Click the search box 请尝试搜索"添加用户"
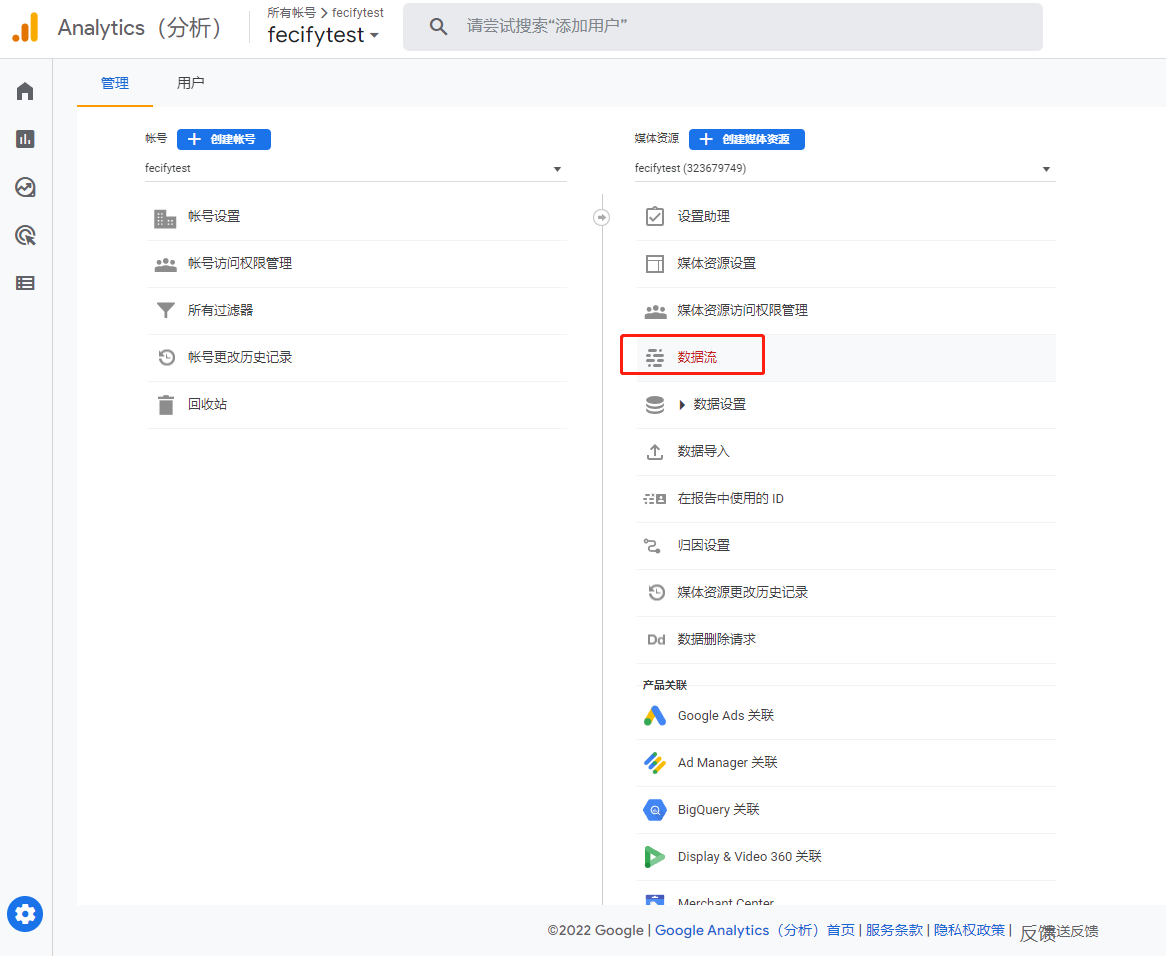The image size is (1166, 956). point(723,27)
